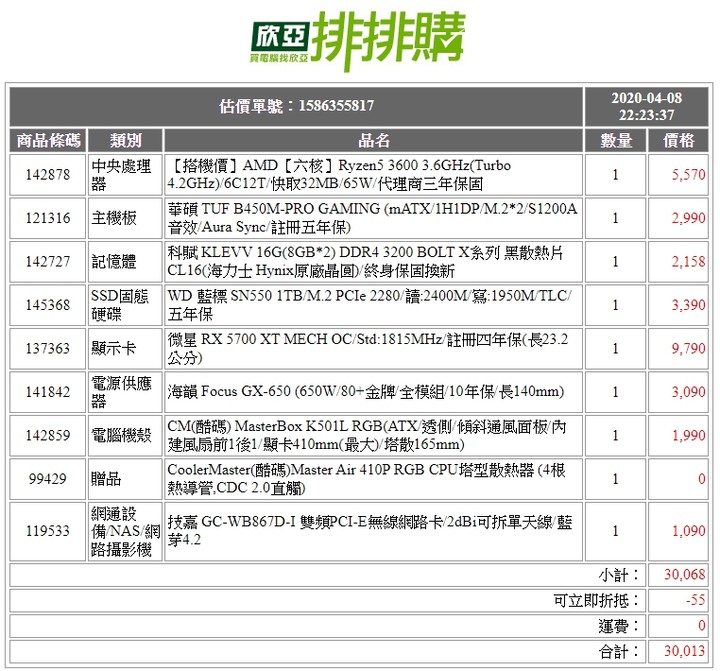This screenshot has height=671, width=720.
Task: Click the 運費 label
Action: pos(619,626)
